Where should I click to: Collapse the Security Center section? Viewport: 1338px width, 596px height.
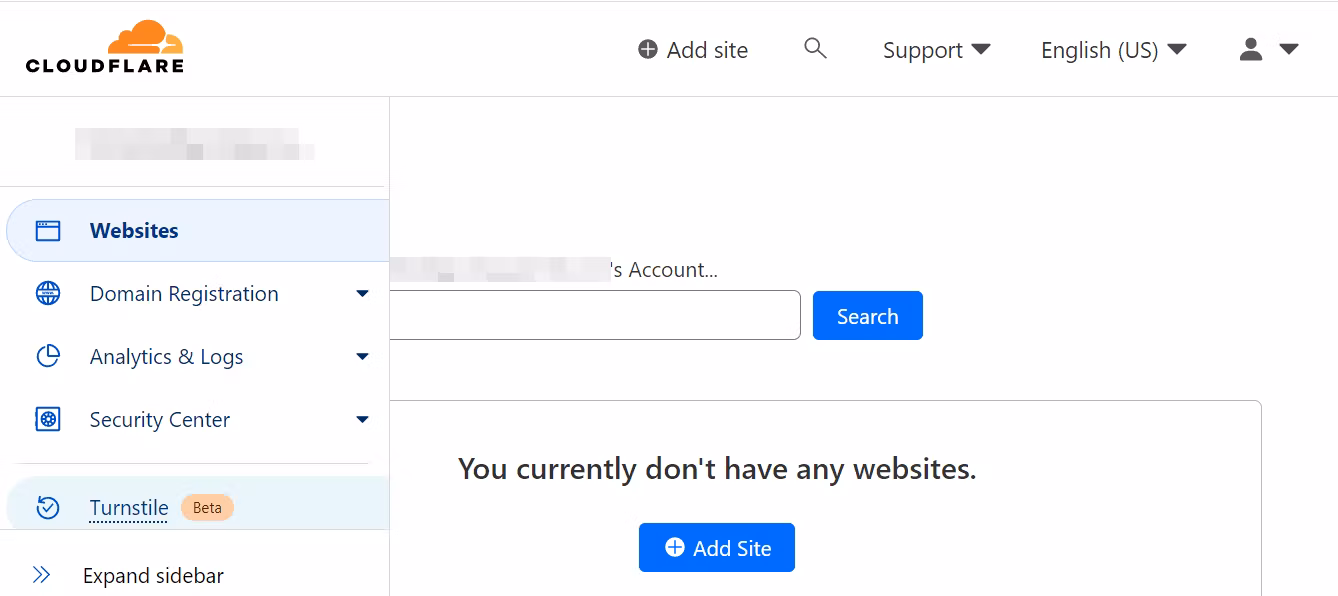click(362, 419)
